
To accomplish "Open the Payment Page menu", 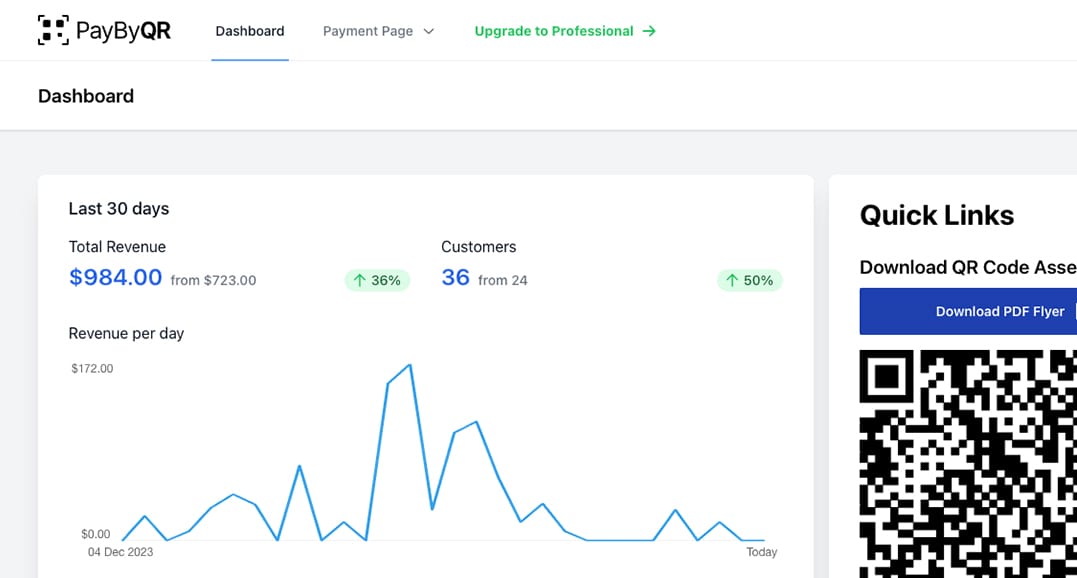I will [x=378, y=31].
